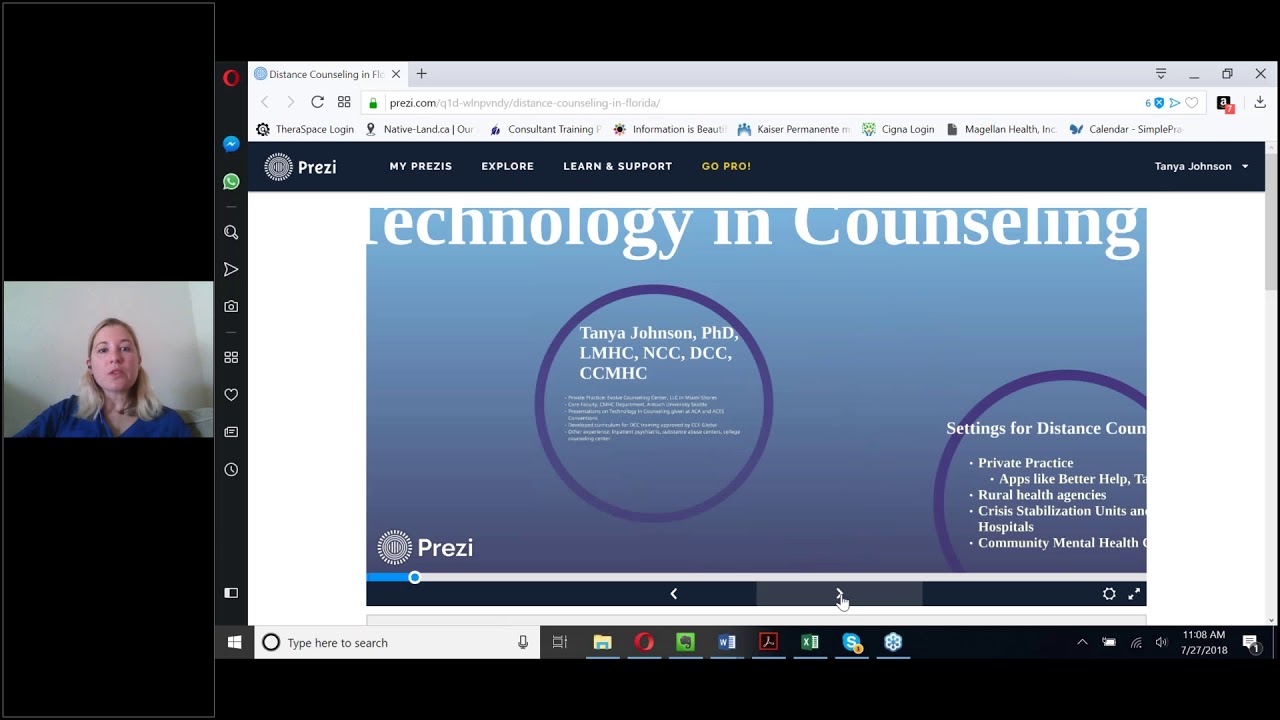Click the Opera menu logo

231,78
